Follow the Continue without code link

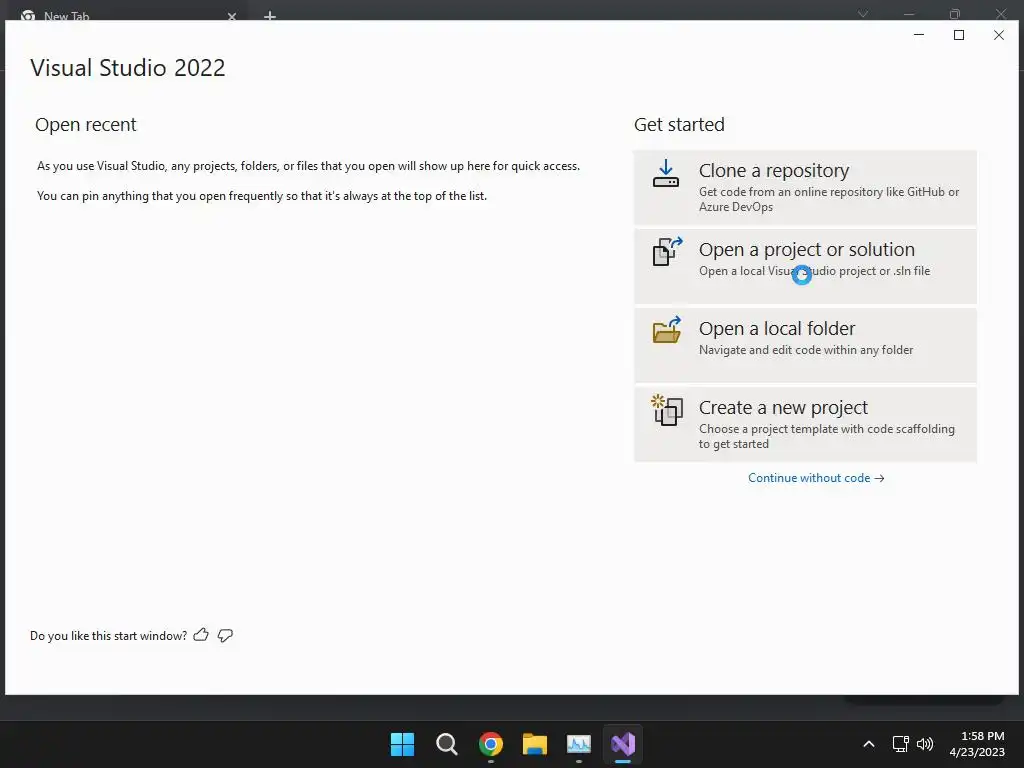[x=816, y=478]
